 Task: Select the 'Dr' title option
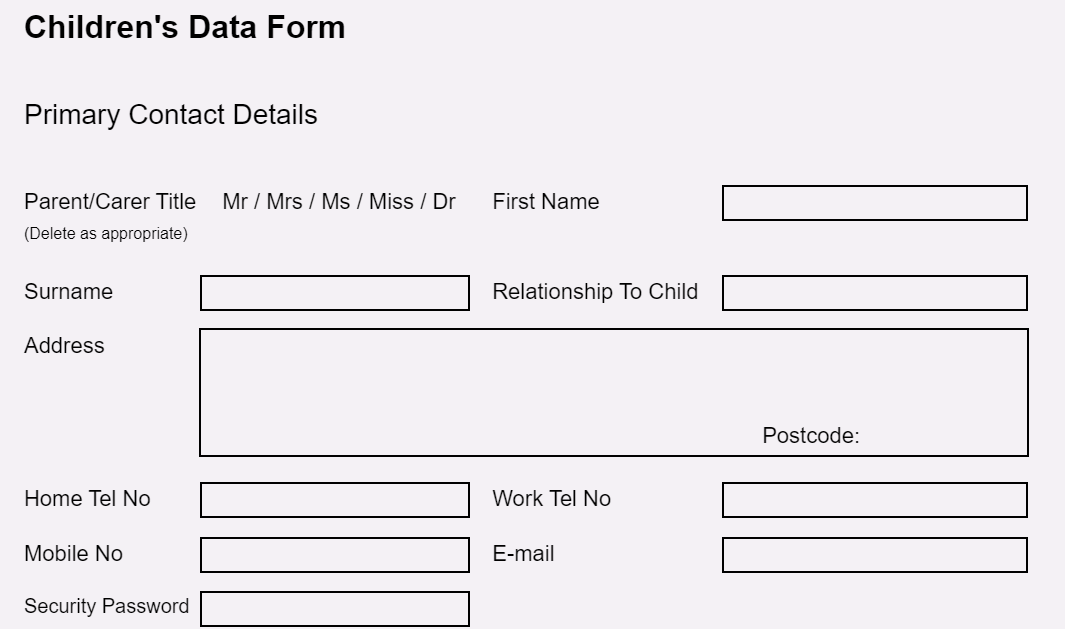444,202
